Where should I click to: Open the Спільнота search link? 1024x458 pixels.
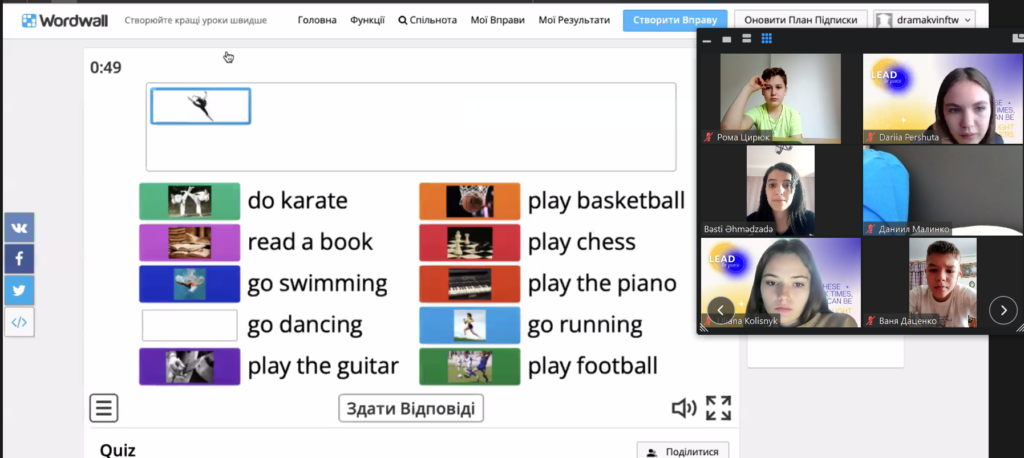(427, 20)
